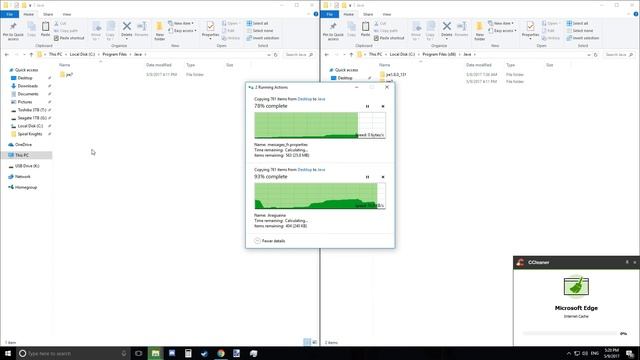Cancel the 93% complete copy operation
The image size is (640, 360).
coord(383,177)
